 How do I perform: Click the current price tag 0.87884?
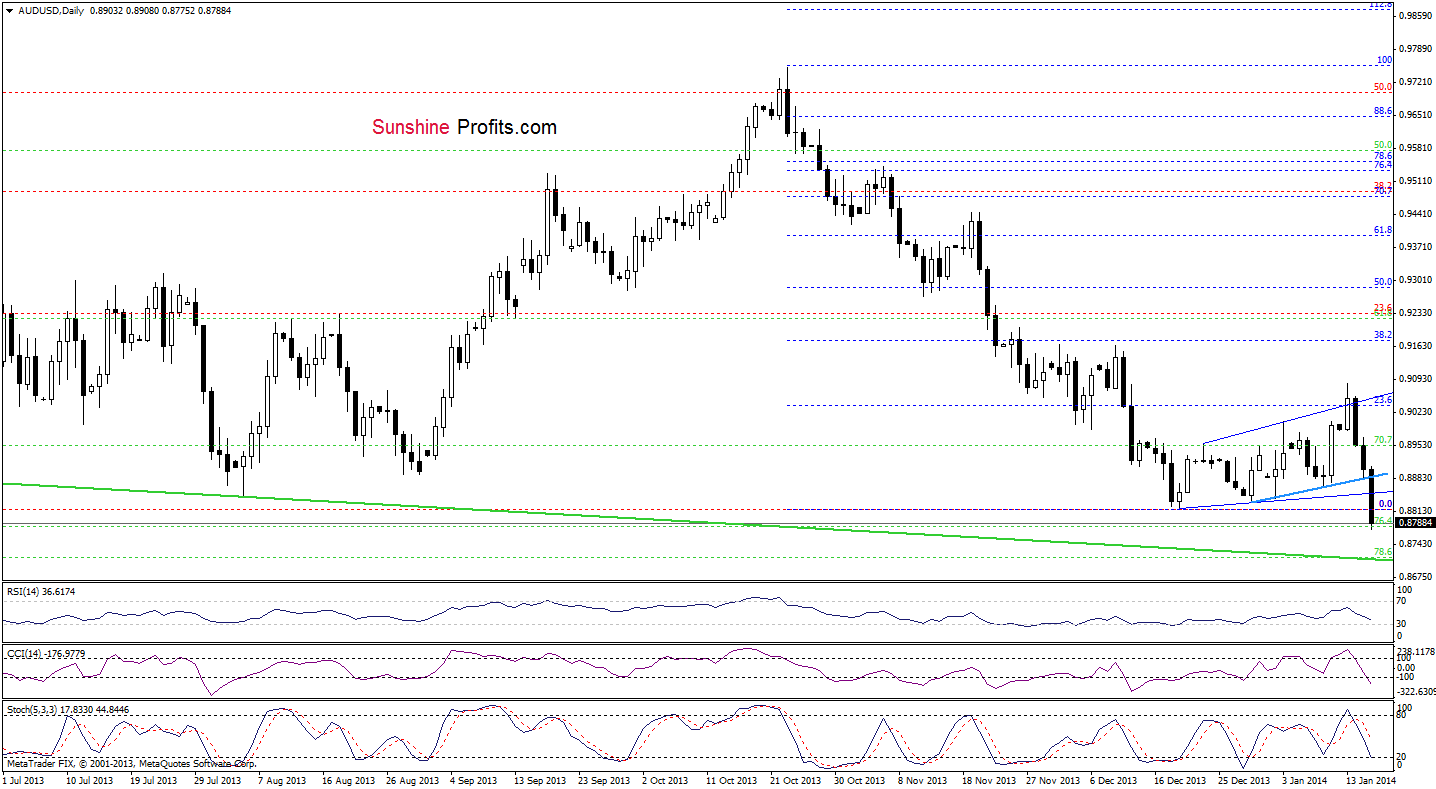pyautogui.click(x=1415, y=522)
